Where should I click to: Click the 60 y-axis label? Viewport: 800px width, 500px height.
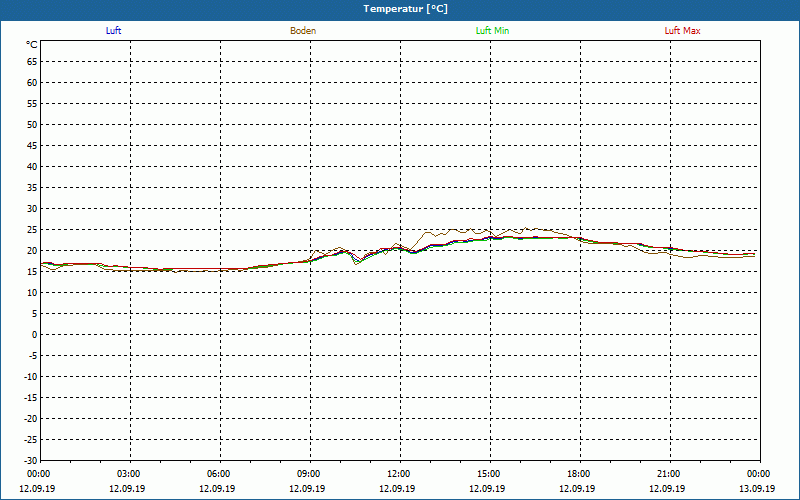[x=32, y=83]
